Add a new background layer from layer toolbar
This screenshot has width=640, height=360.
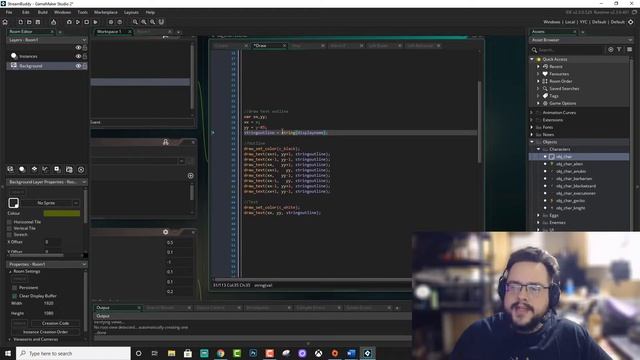pyautogui.click(x=11, y=169)
